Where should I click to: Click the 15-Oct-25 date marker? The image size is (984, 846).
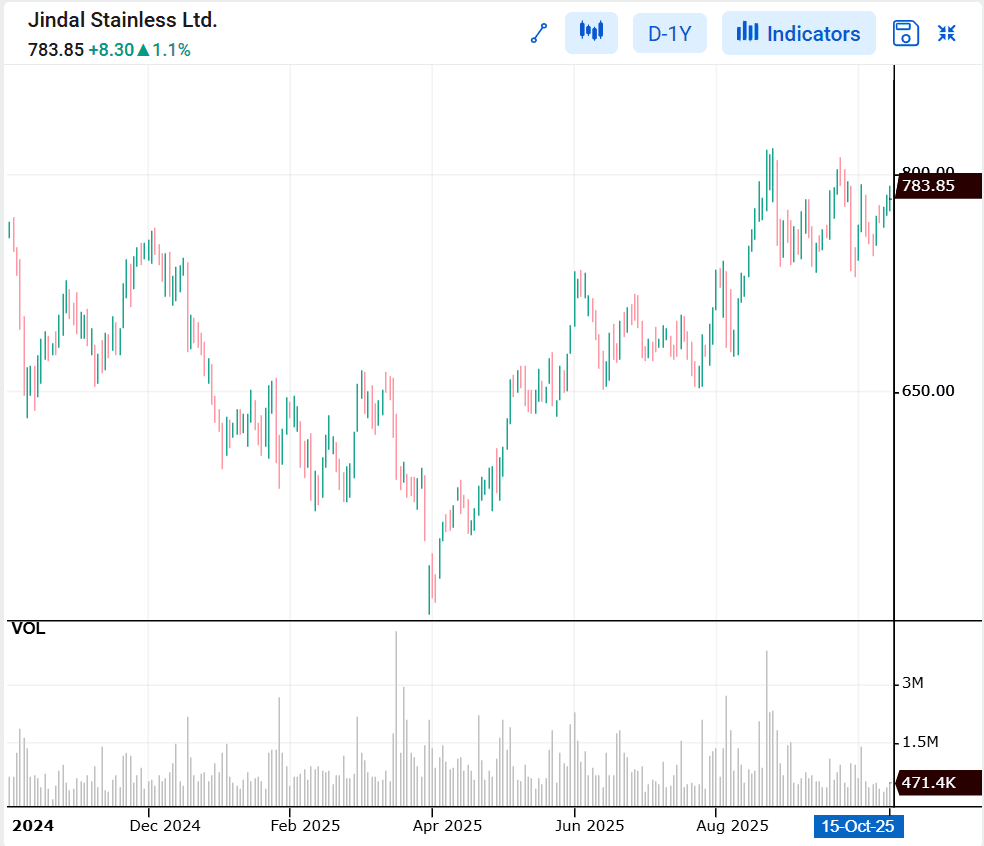858,826
